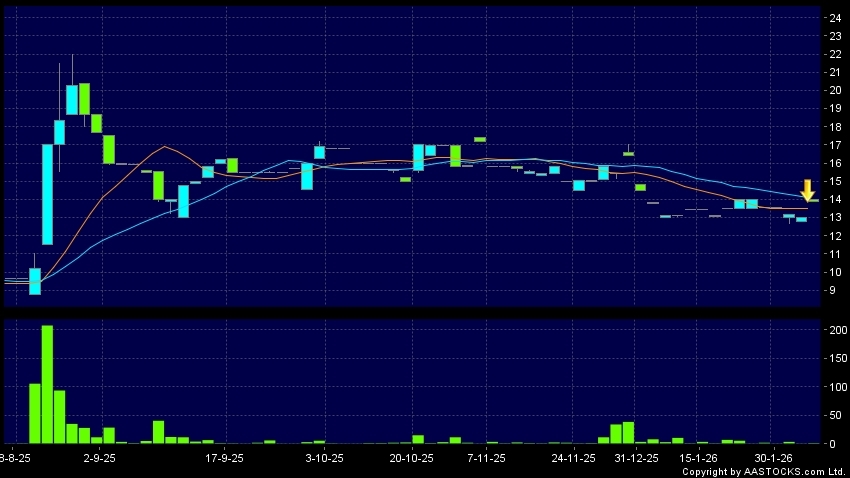Select the tall cyan candlestick rising to 17
The height and width of the screenshot is (478, 850).
47,194
